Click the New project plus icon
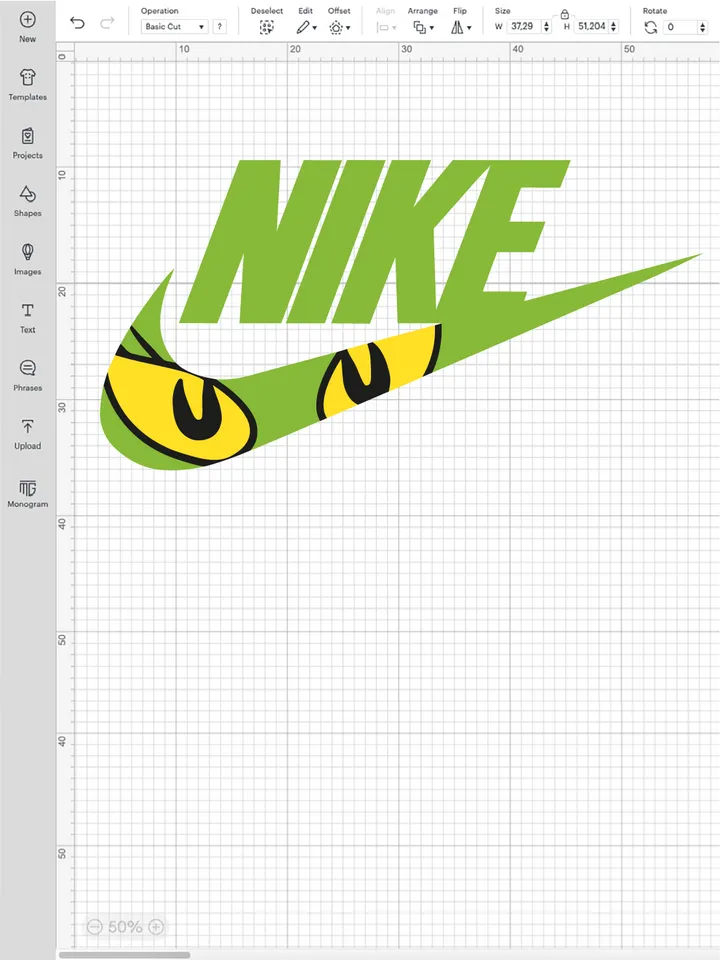Screen dimensions: 720x960 28,20
